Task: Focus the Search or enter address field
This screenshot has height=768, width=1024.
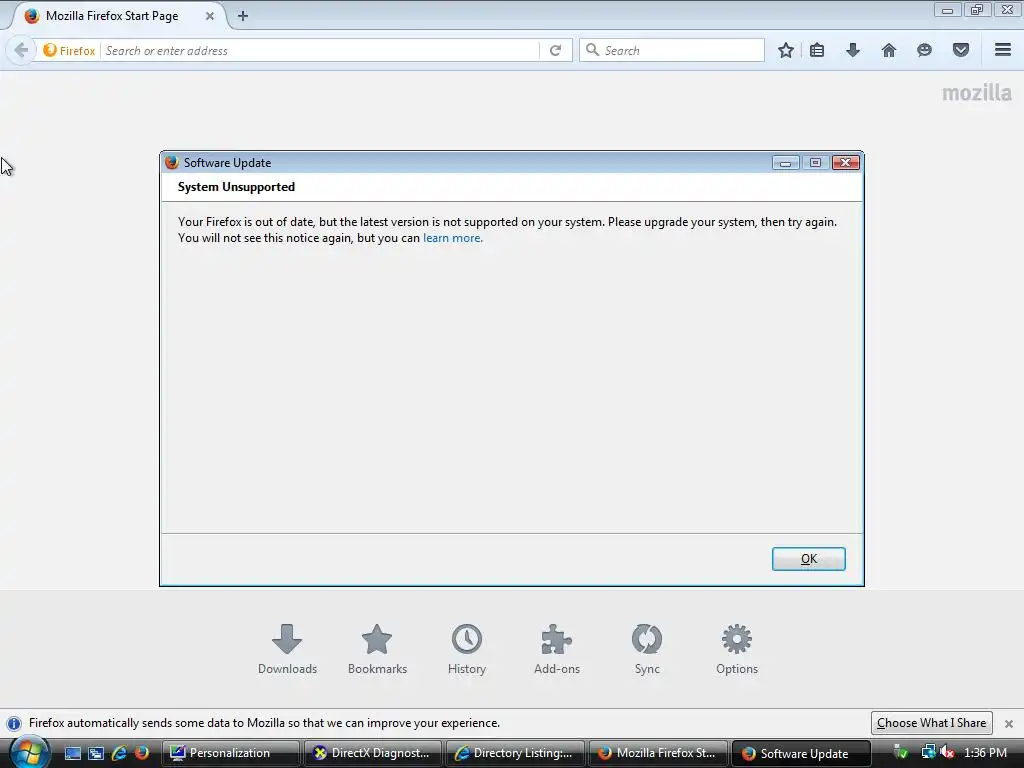Action: tap(320, 50)
